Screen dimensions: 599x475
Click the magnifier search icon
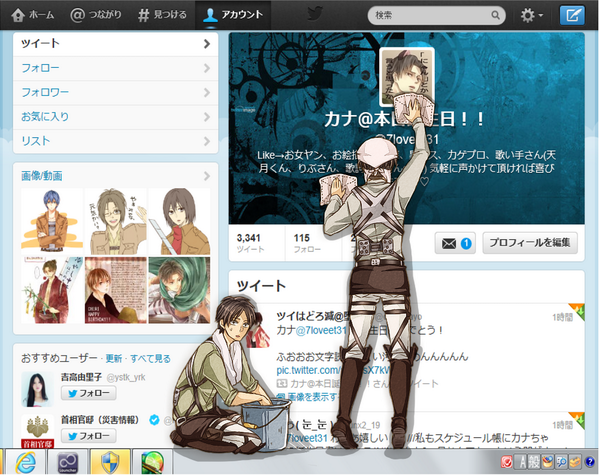click(495, 15)
